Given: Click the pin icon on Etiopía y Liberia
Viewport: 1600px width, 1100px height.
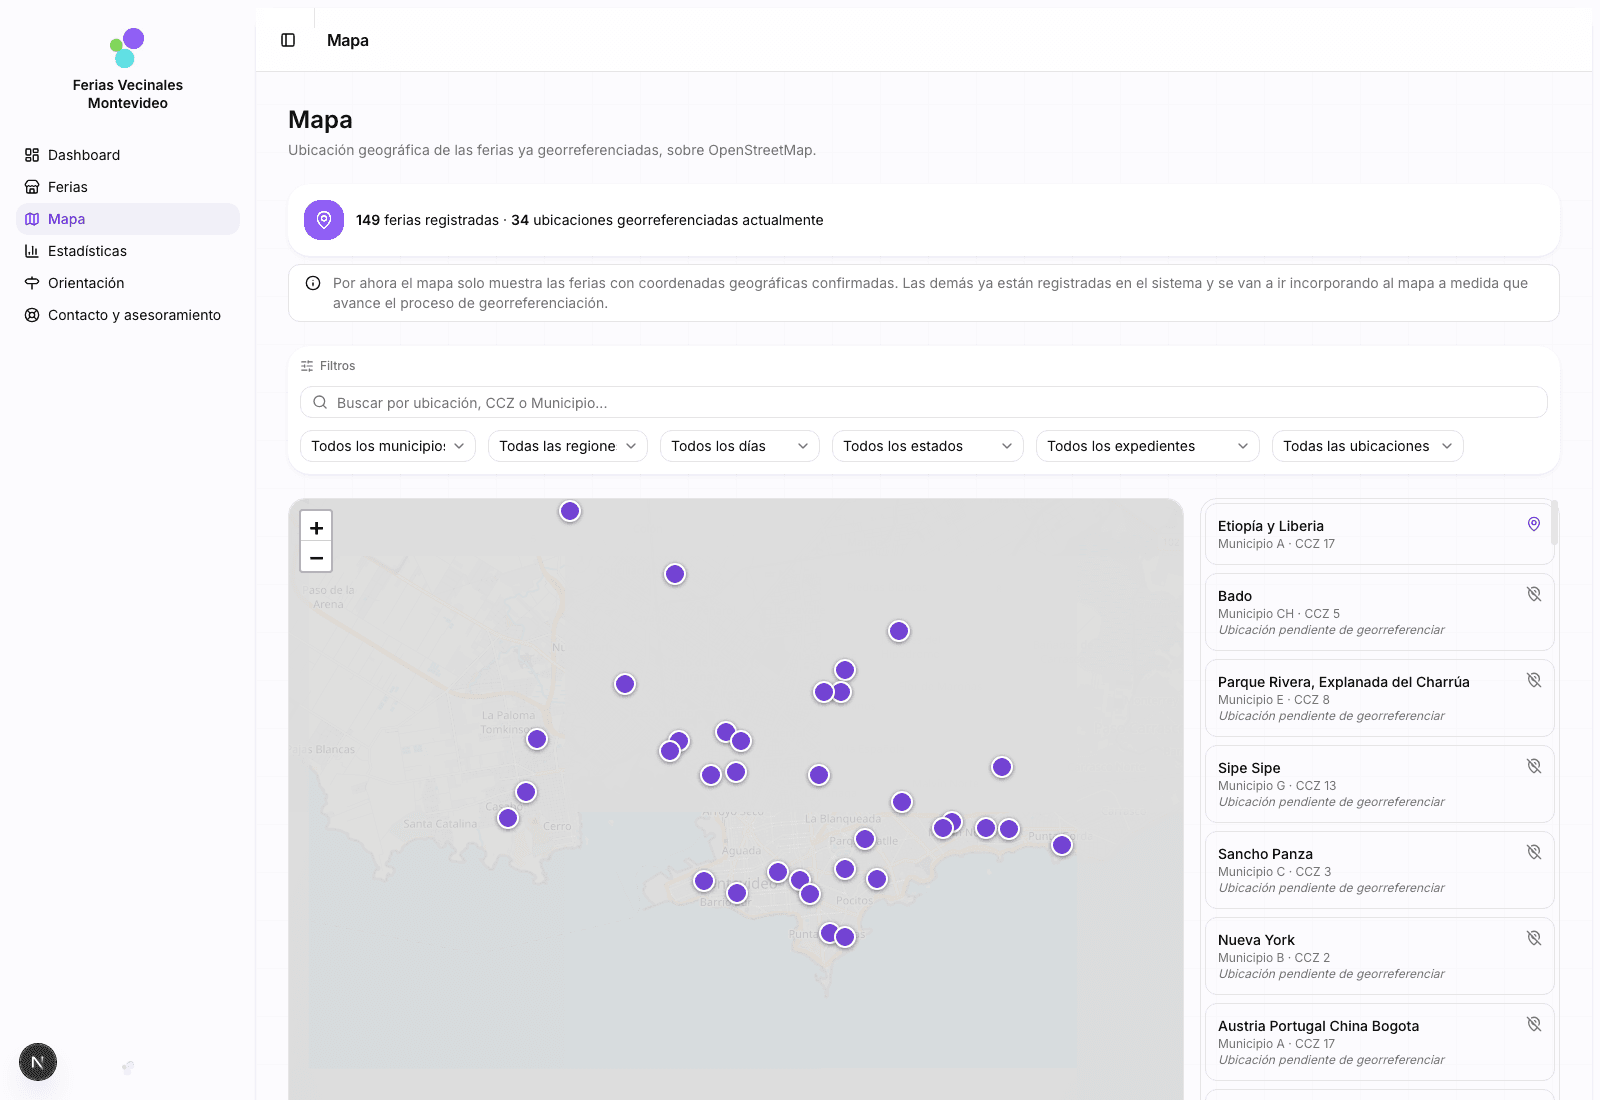Looking at the screenshot, I should [x=1534, y=524].
